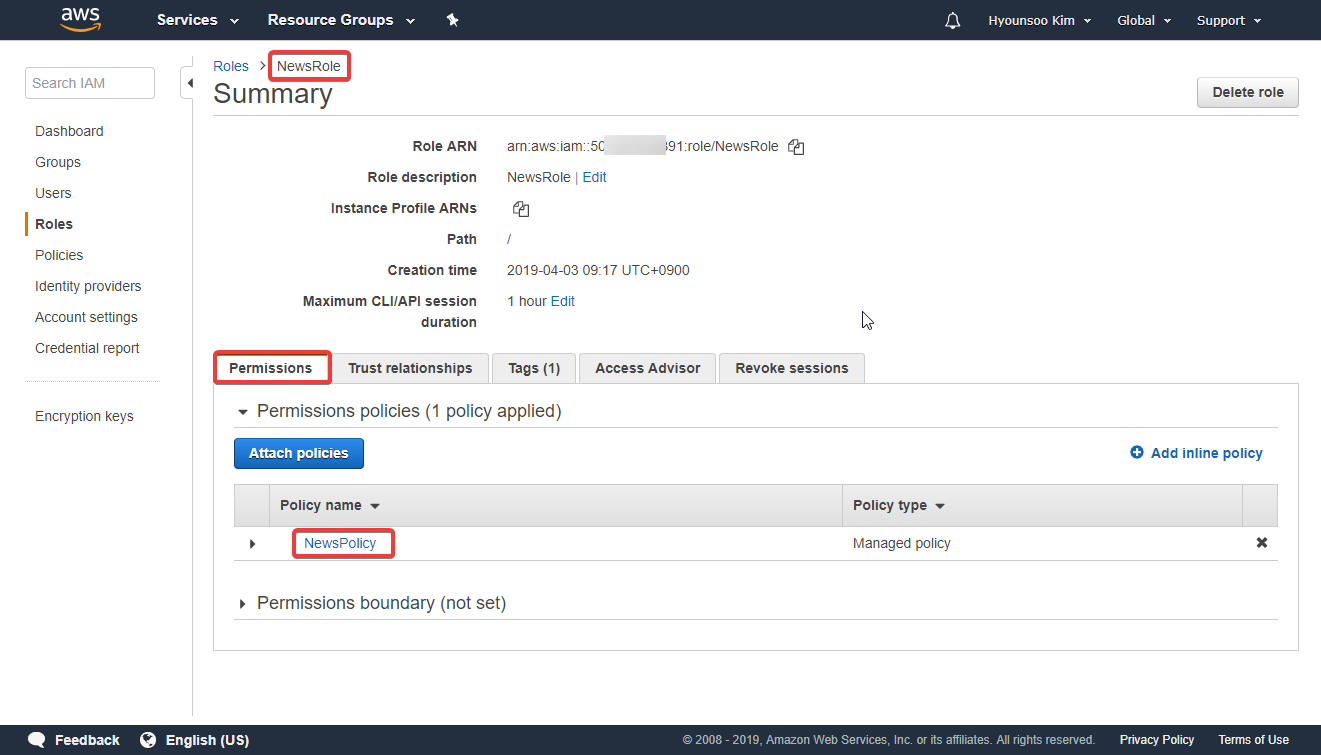Open Hyounsoo Kim account menu
1321x755 pixels.
click(1039, 20)
